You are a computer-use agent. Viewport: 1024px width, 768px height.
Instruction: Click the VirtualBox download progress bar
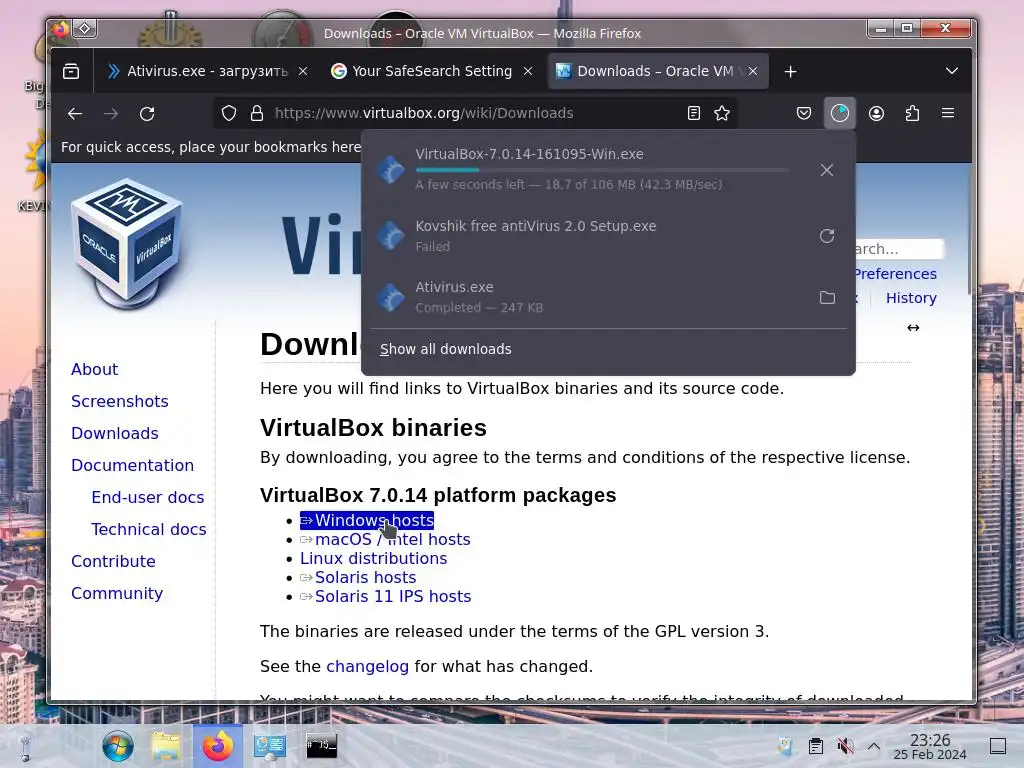point(601,170)
